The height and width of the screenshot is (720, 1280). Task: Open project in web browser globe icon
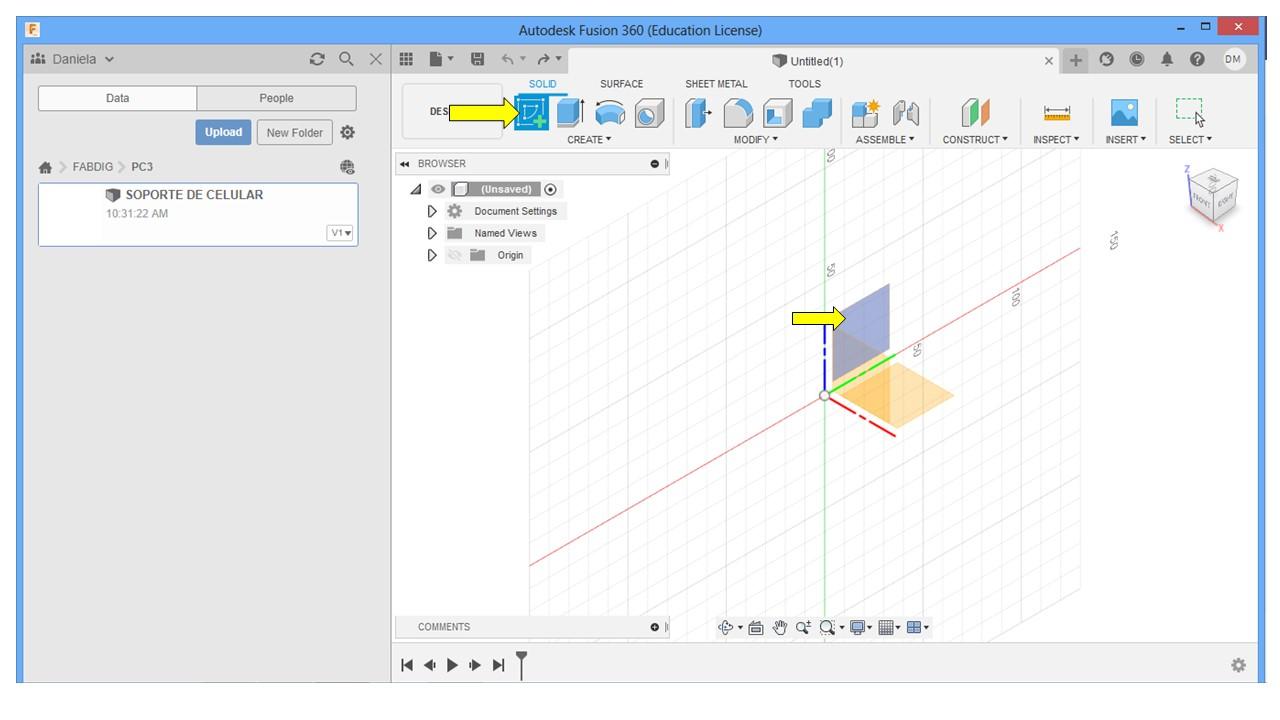click(347, 167)
